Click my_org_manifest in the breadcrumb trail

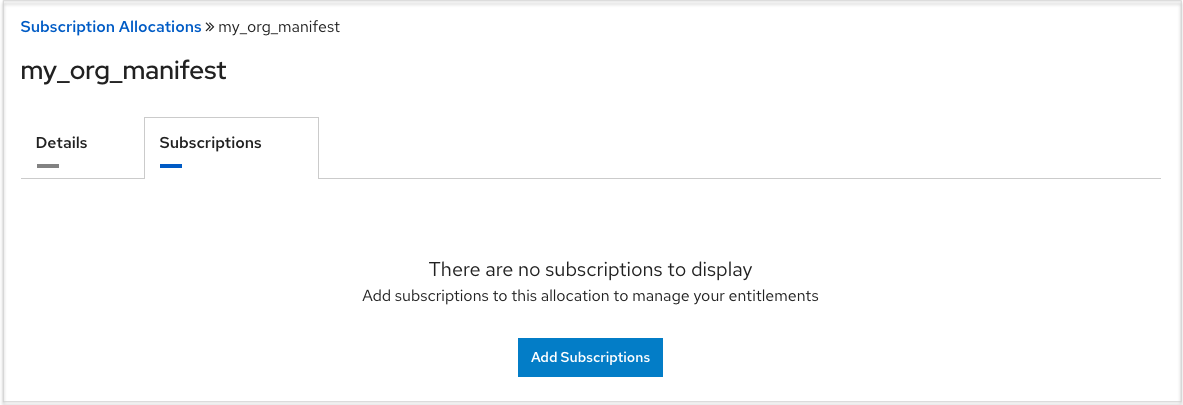279,27
